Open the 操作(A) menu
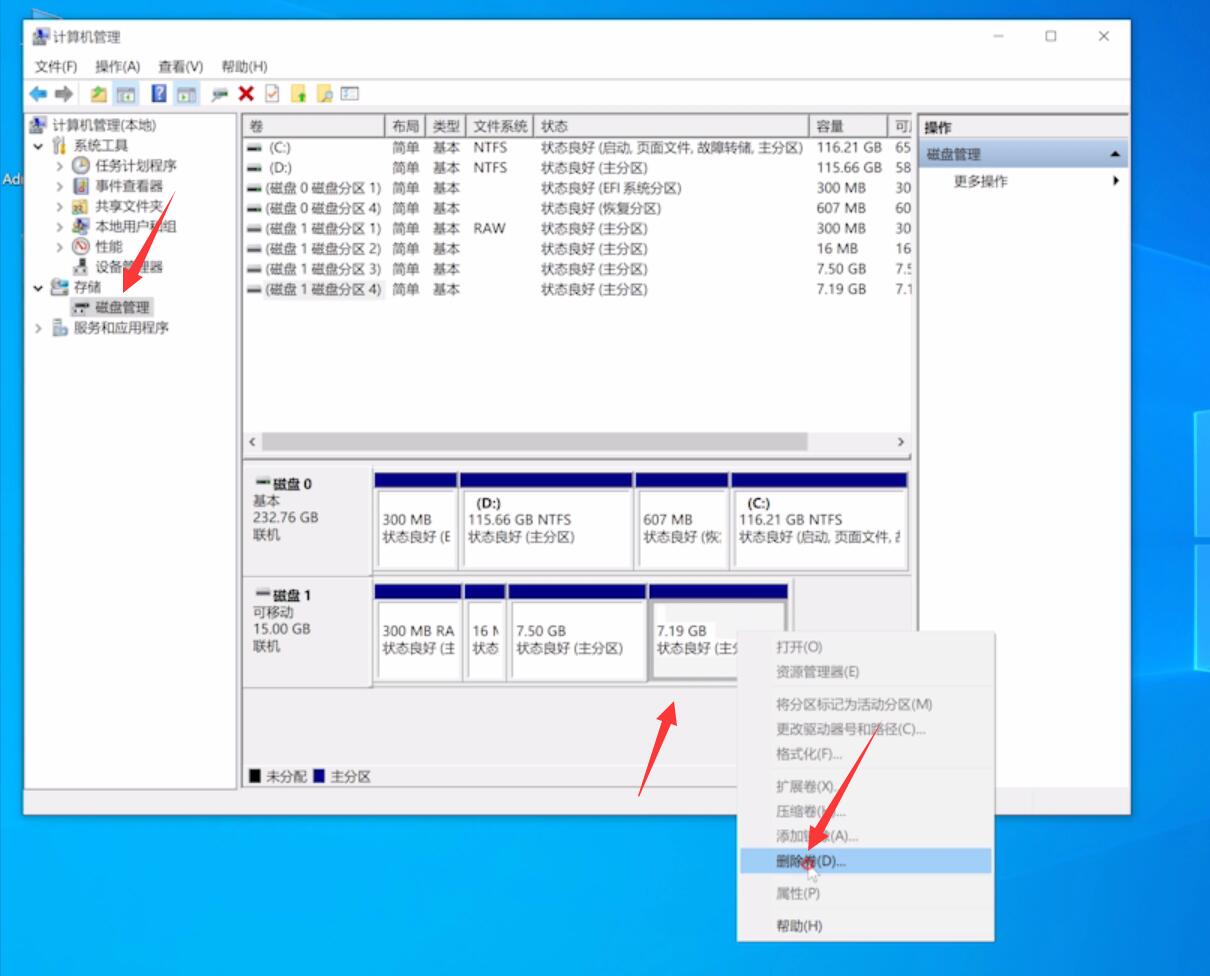This screenshot has height=976, width=1210. [x=118, y=67]
